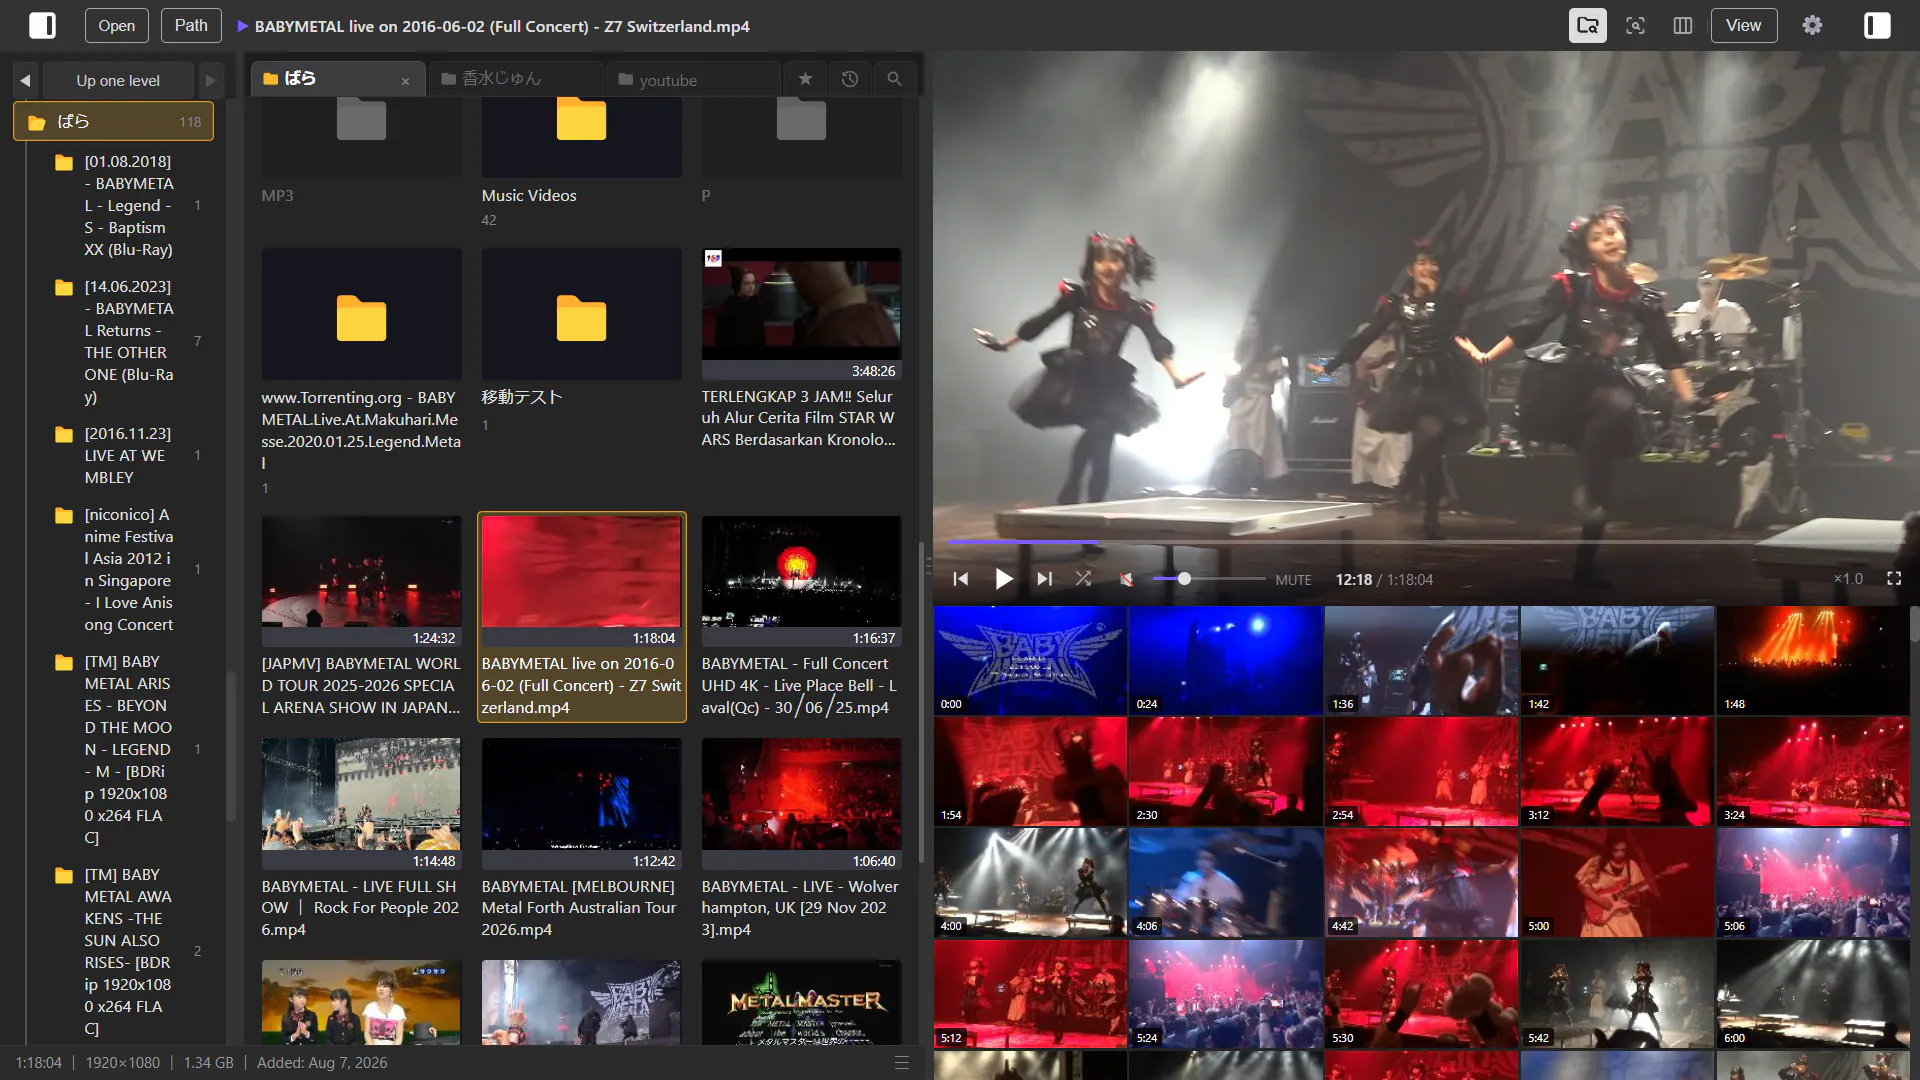Image resolution: width=1920 pixels, height=1080 pixels.
Task: Click Up one level button
Action: 118,80
